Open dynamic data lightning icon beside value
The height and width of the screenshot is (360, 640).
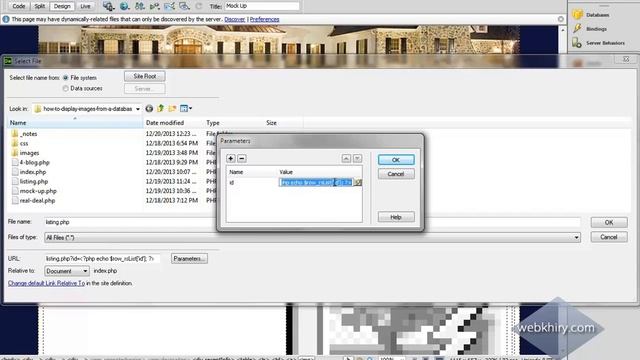coord(358,182)
